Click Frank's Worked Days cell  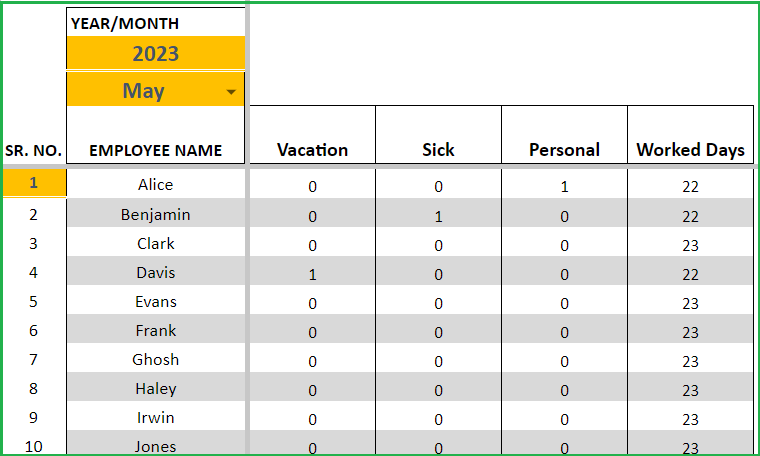coord(690,332)
